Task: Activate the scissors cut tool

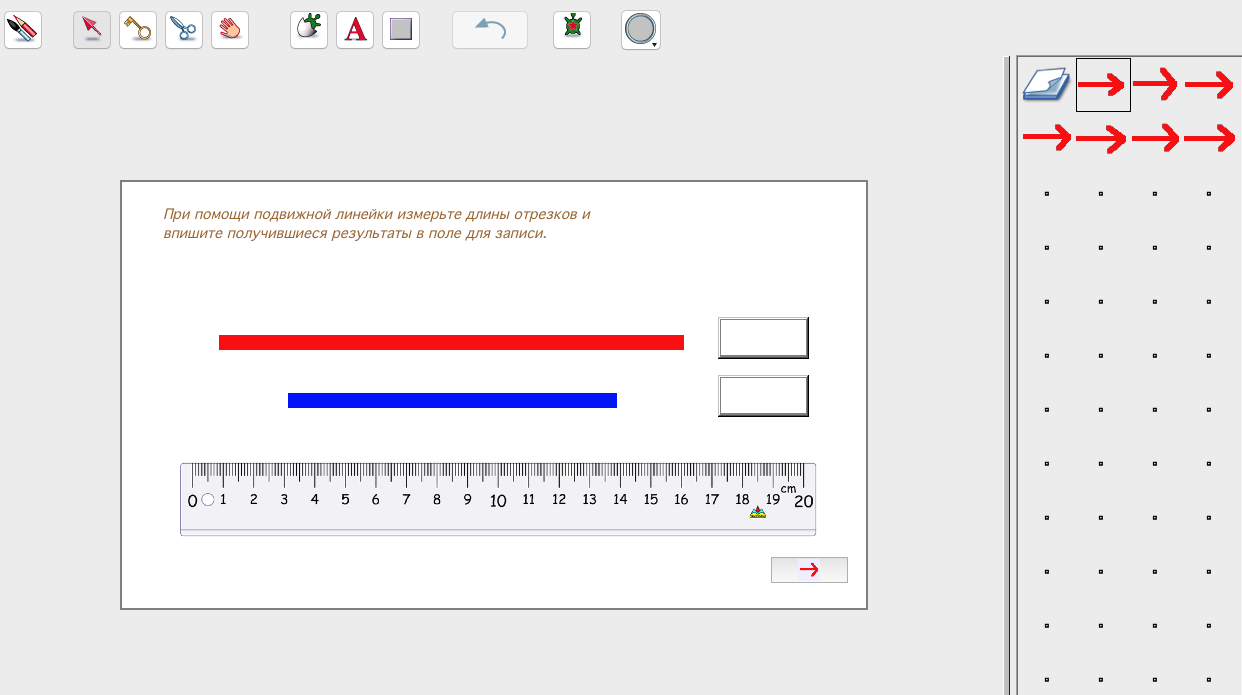Action: pos(184,30)
